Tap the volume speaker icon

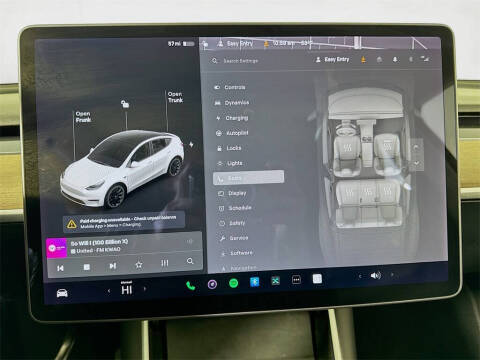click(376, 276)
